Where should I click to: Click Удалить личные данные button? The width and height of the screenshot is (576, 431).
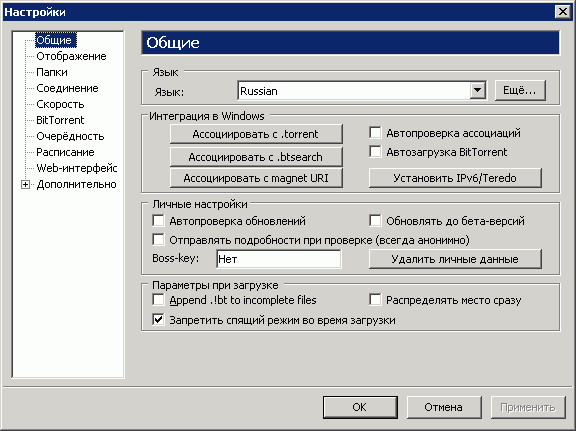[455, 259]
